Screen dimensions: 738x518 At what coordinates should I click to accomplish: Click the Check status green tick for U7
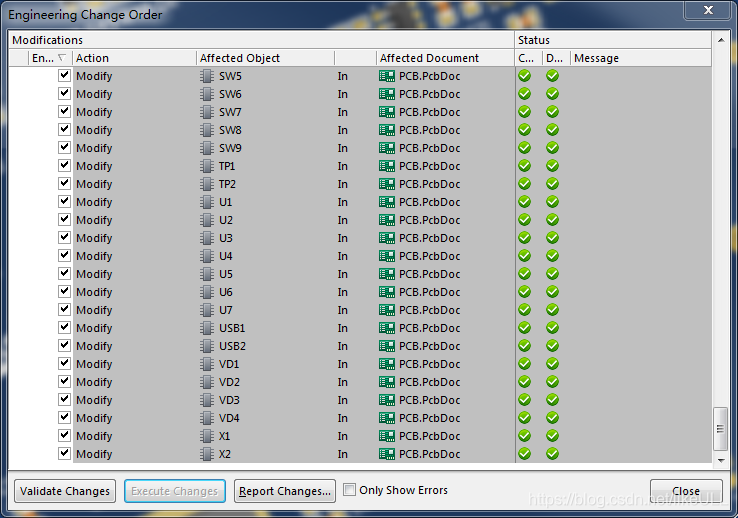(x=524, y=310)
